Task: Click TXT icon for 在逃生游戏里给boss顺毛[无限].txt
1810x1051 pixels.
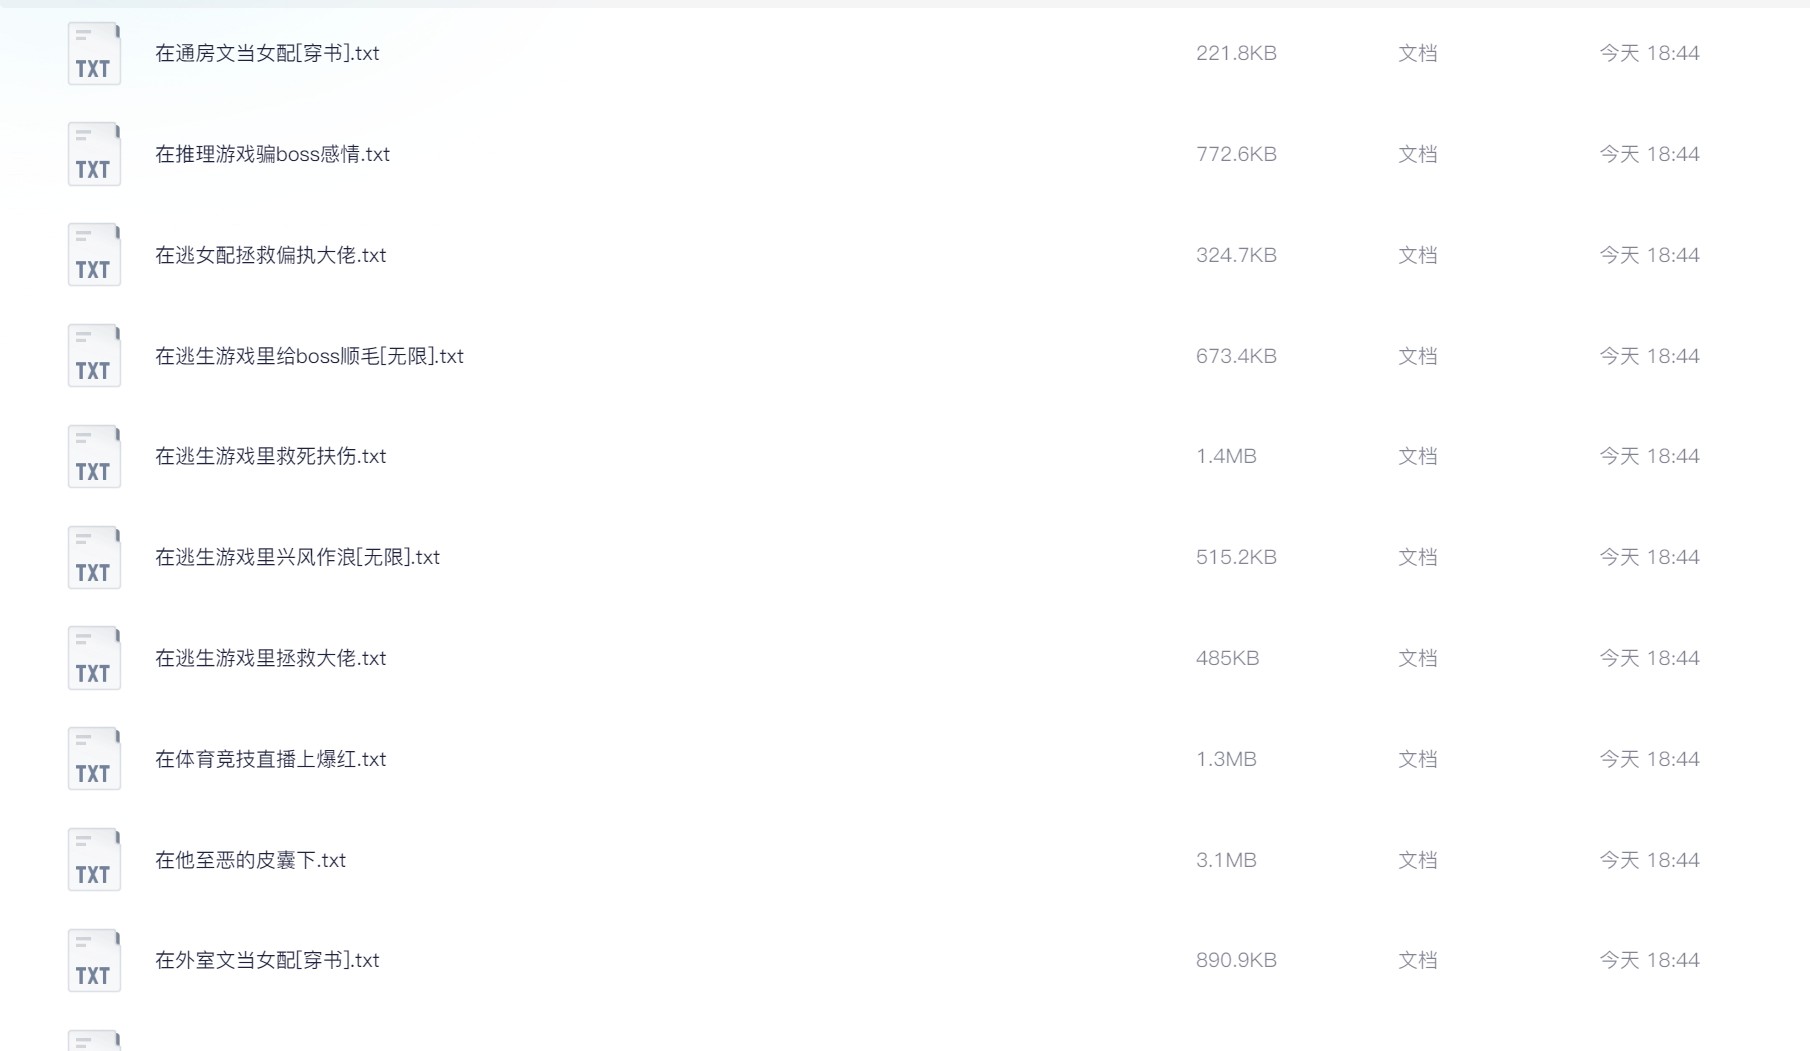Action: tap(94, 356)
